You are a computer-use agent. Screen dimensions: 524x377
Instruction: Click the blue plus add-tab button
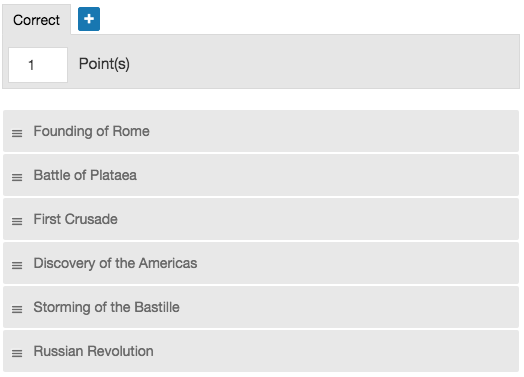89,19
